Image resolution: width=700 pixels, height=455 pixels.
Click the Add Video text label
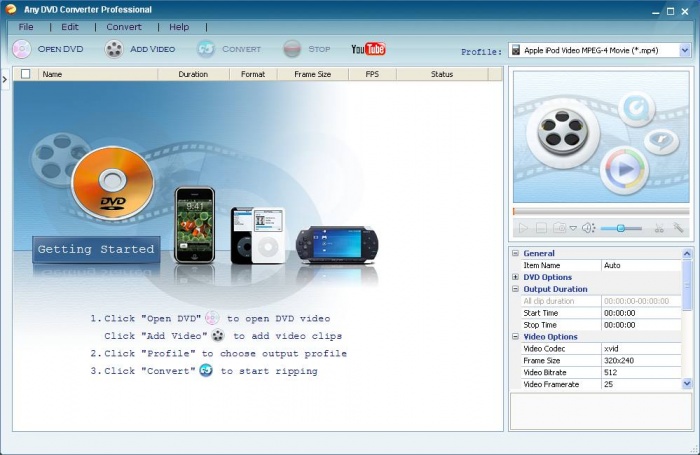tap(152, 49)
